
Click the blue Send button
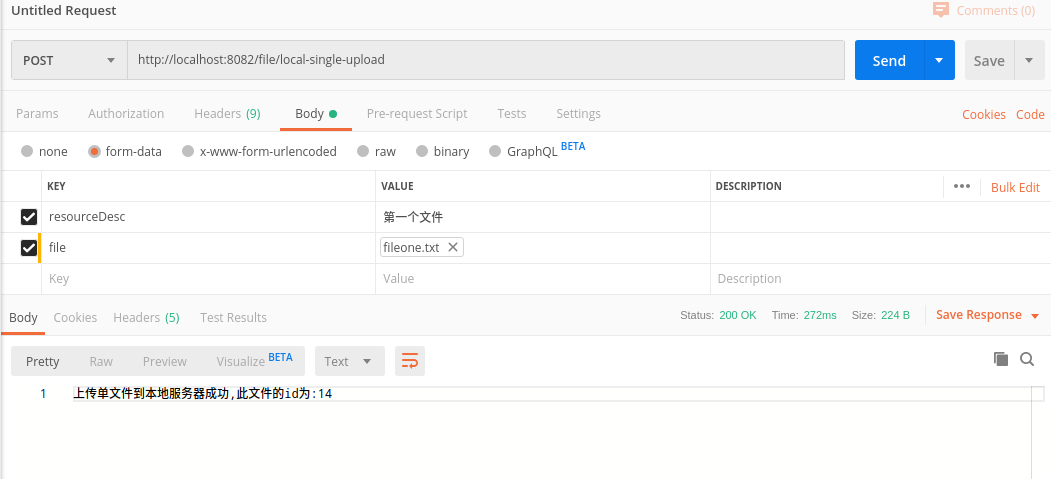[888, 60]
